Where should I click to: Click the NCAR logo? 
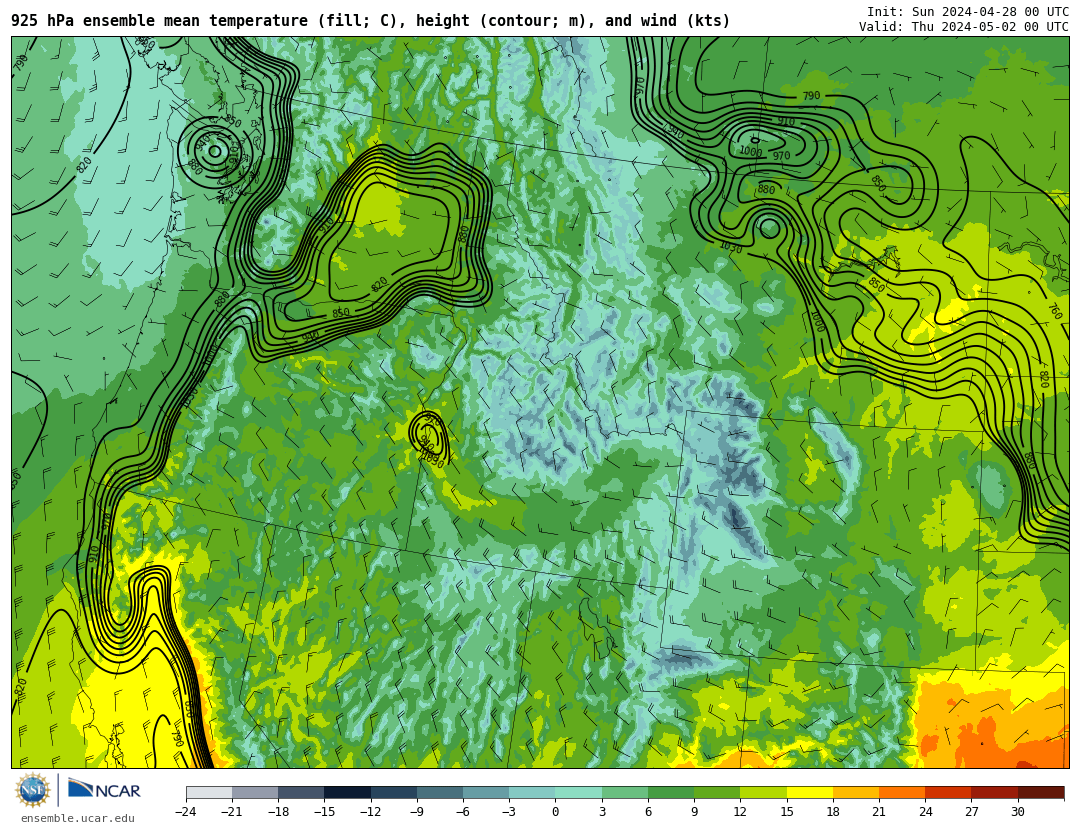(x=105, y=790)
